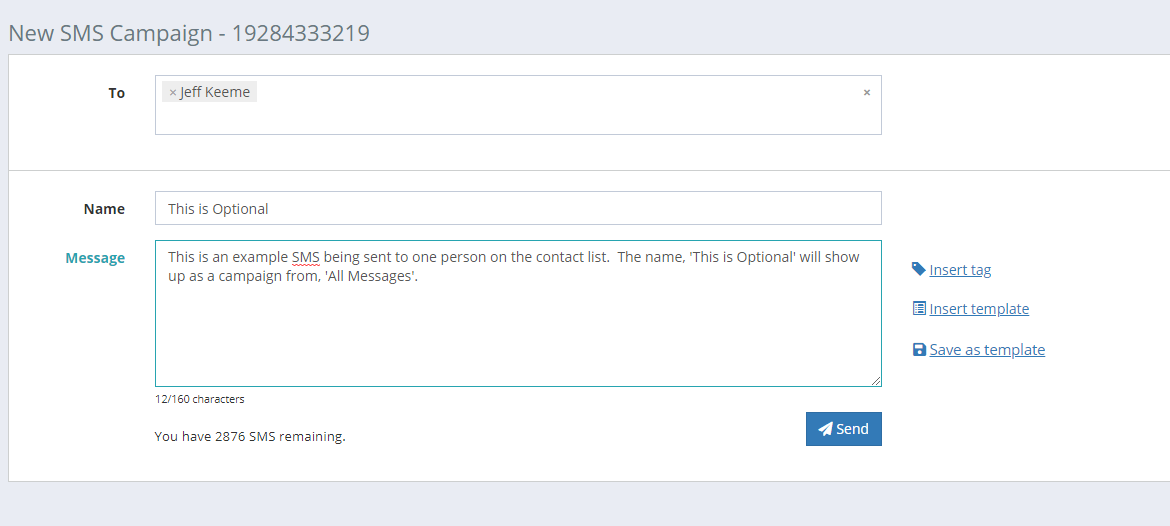This screenshot has height=526, width=1170.
Task: Choose Save as template link
Action: 987,350
